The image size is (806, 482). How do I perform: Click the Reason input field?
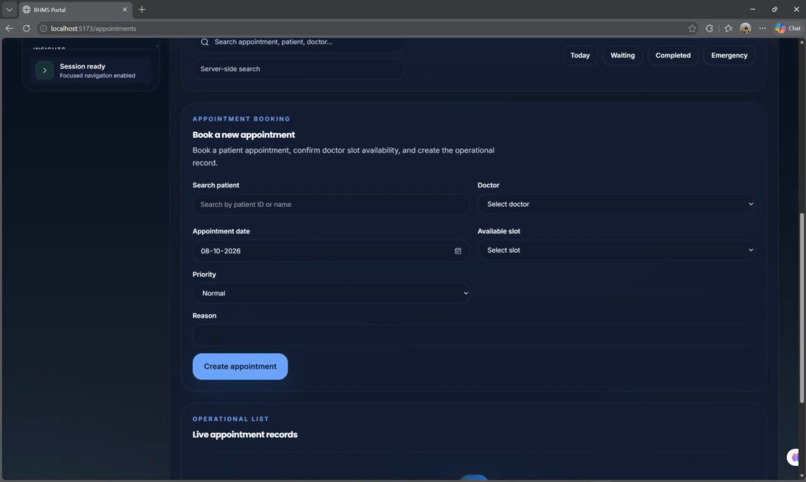coord(473,335)
